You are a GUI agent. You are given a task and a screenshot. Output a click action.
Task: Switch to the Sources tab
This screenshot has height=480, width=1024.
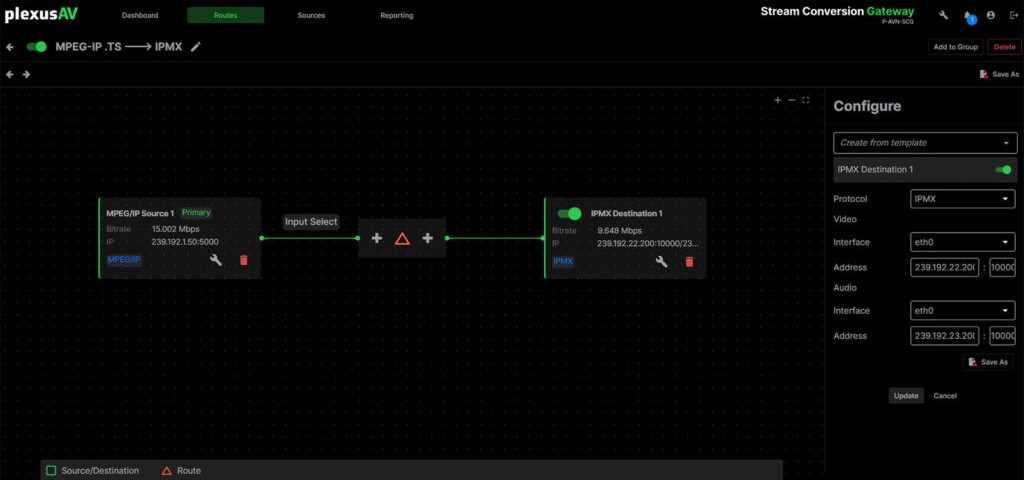click(x=311, y=16)
